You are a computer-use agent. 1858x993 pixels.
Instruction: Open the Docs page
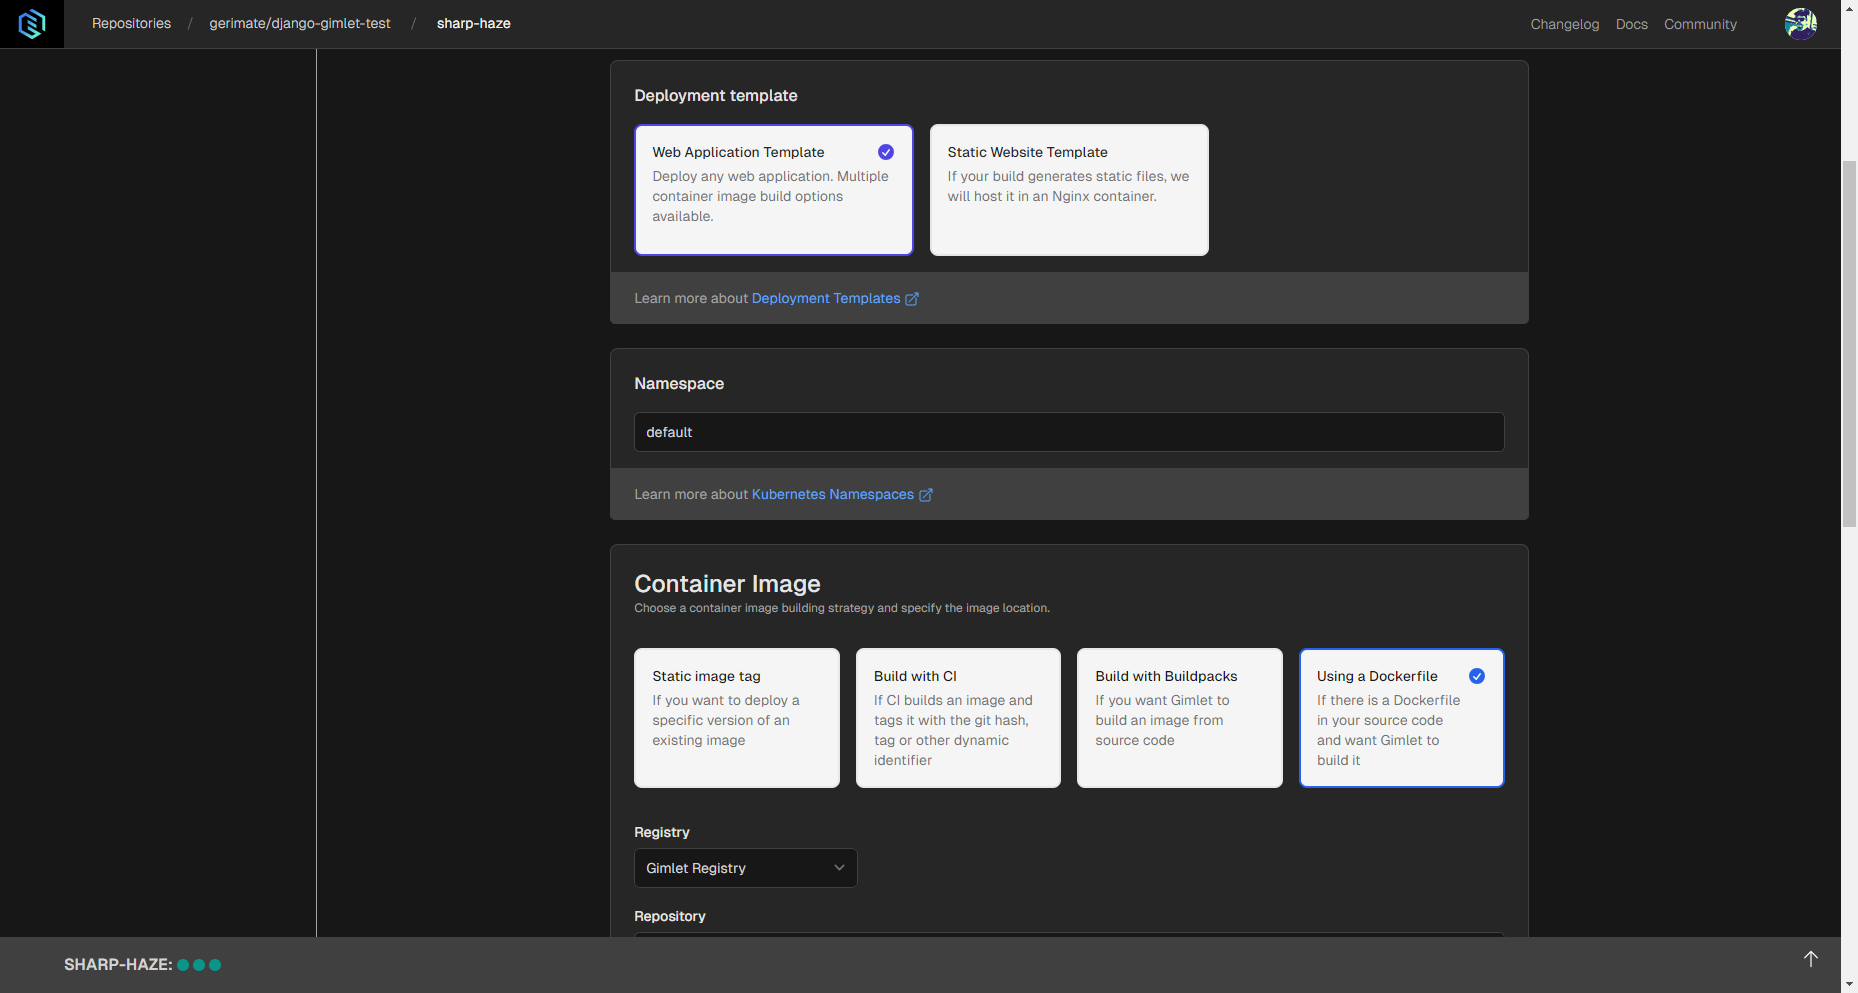pos(1632,24)
